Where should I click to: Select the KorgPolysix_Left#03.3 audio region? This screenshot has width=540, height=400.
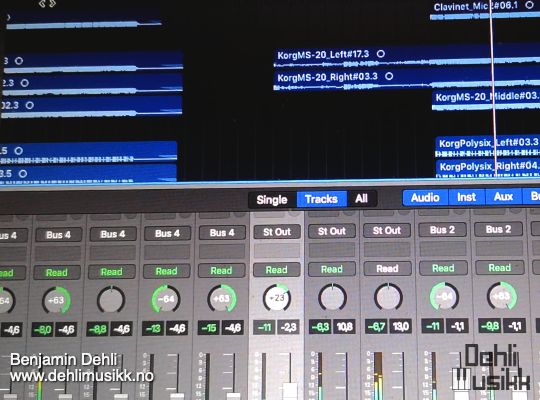click(x=488, y=147)
